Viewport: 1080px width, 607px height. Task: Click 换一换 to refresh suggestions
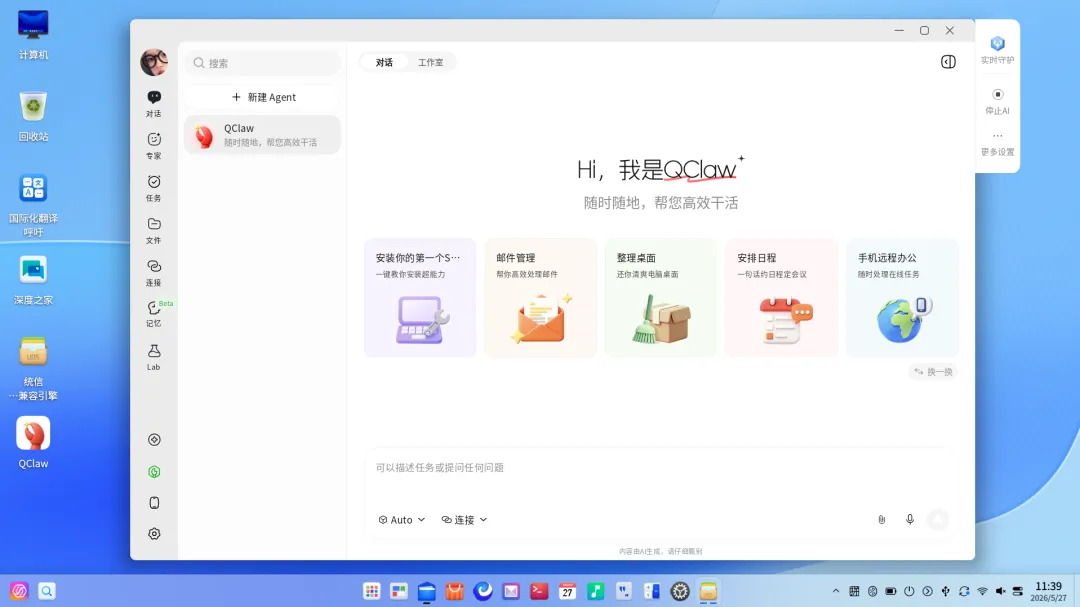(x=933, y=372)
